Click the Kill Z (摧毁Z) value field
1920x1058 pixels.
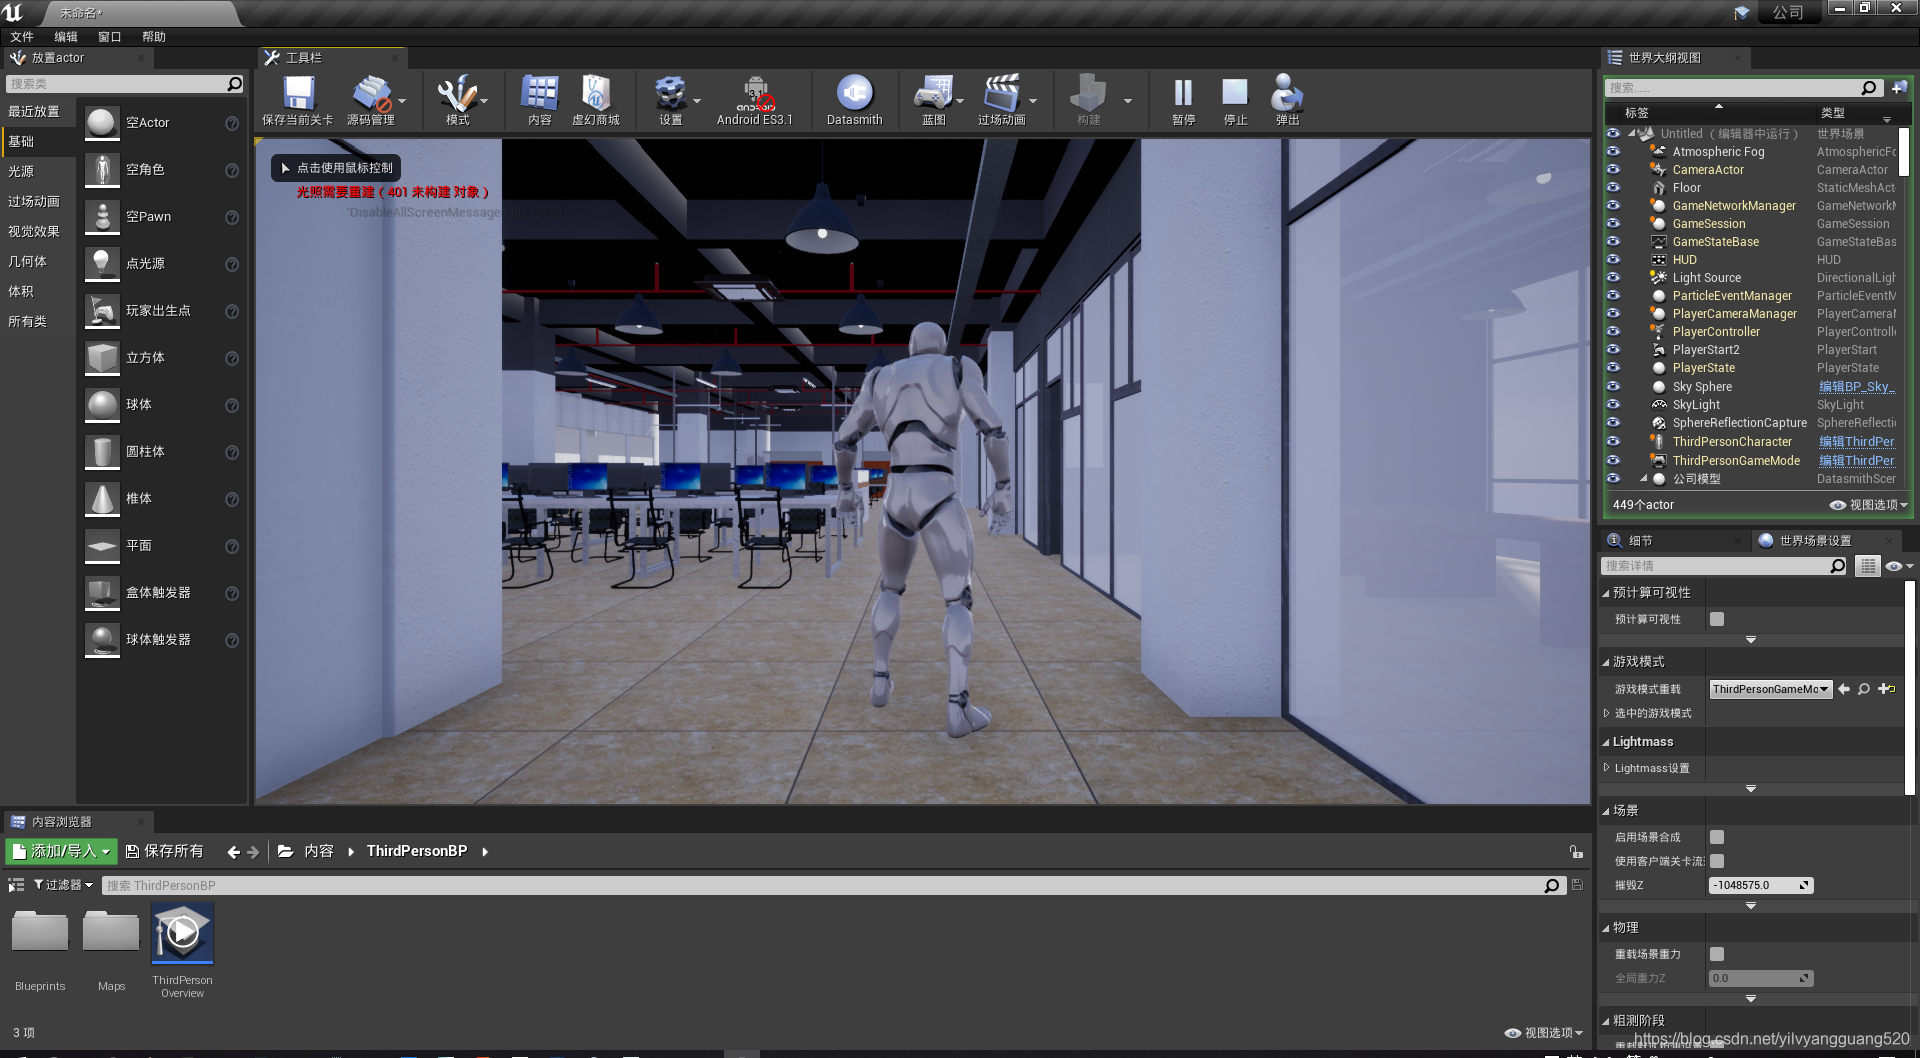point(1761,885)
